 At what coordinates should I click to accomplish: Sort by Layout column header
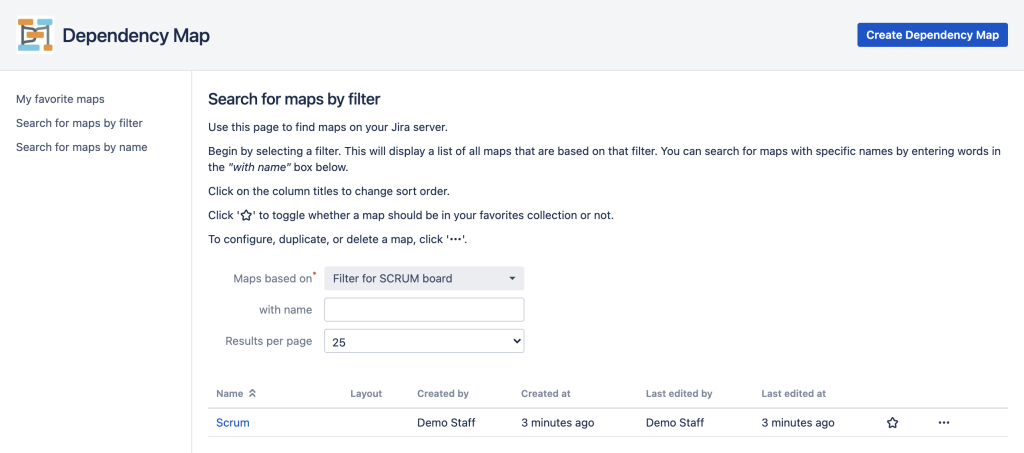point(366,394)
